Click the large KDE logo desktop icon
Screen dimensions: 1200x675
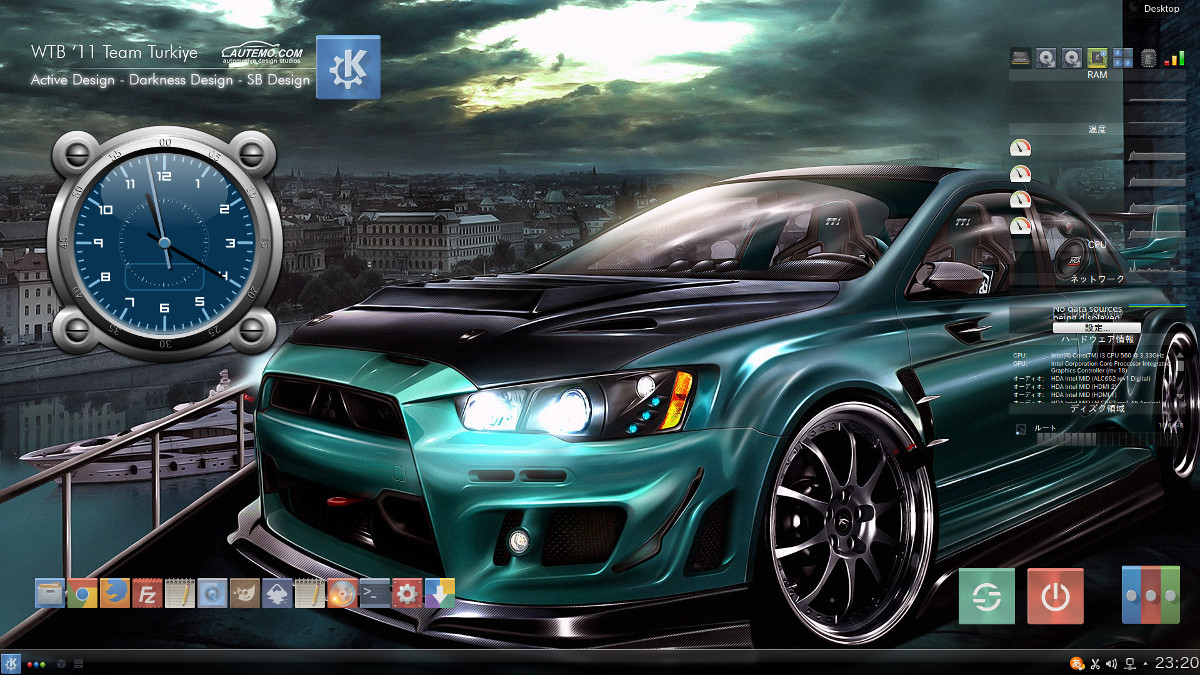pyautogui.click(x=348, y=67)
